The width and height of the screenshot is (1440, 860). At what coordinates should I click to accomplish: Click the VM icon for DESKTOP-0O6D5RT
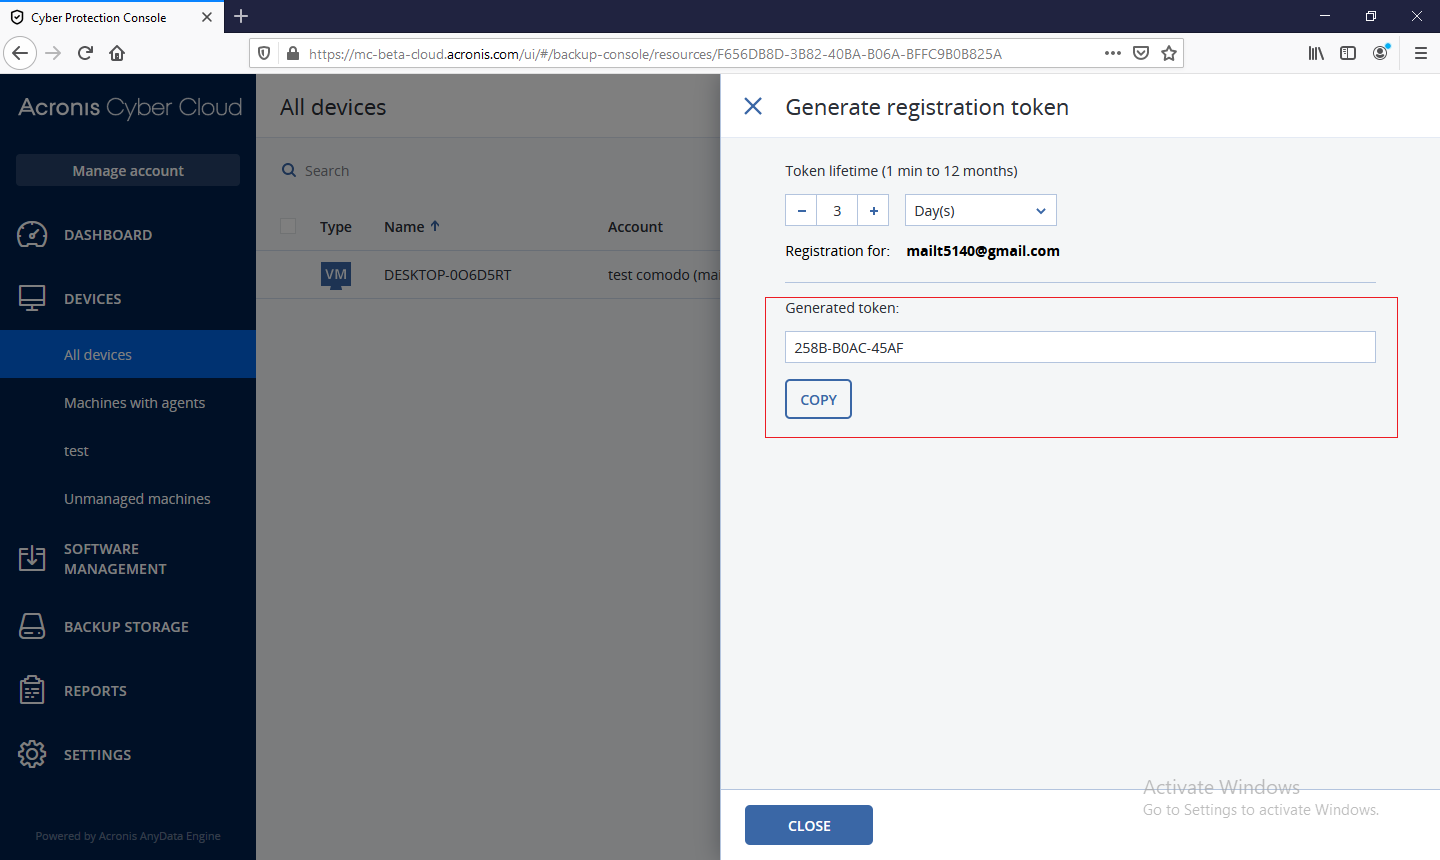pos(336,275)
